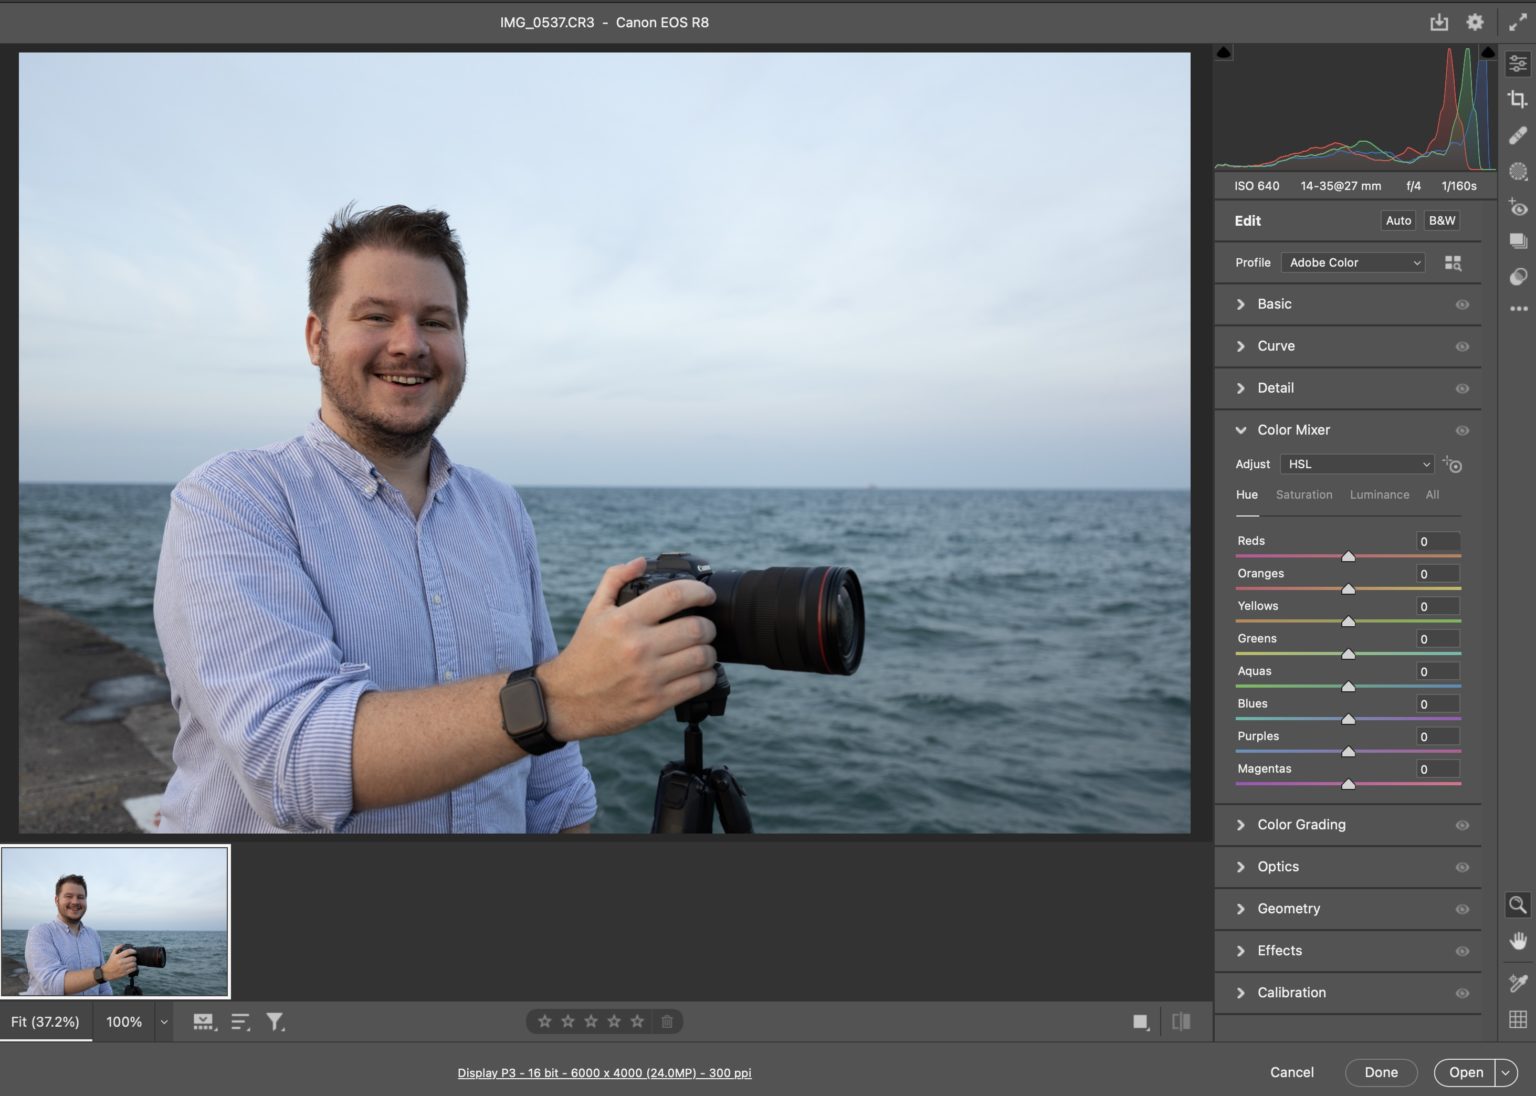Open Camera Raw preferences via the gear icon
Image resolution: width=1536 pixels, height=1096 pixels.
click(1474, 21)
